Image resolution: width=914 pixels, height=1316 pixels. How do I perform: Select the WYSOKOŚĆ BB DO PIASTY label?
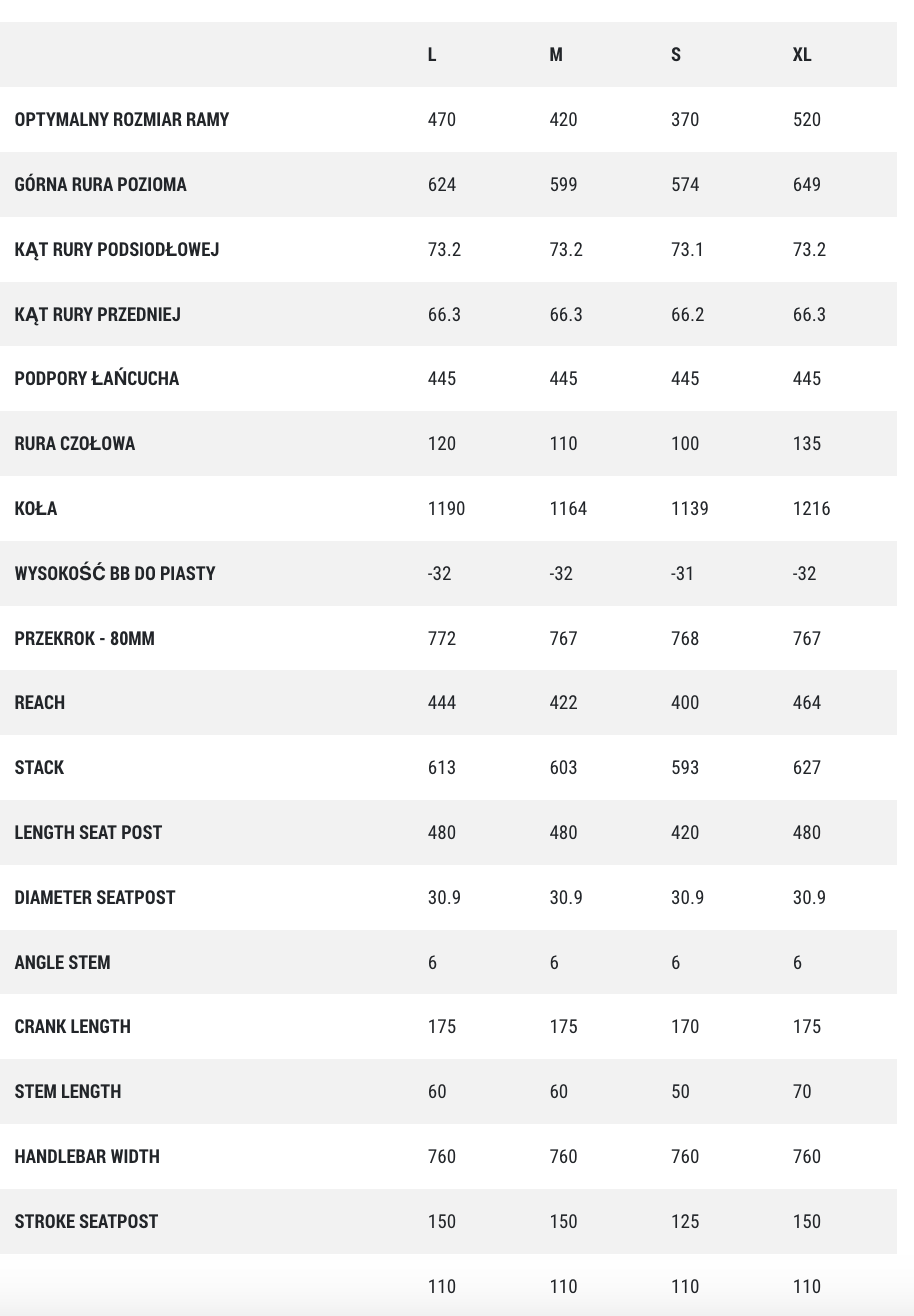point(115,573)
